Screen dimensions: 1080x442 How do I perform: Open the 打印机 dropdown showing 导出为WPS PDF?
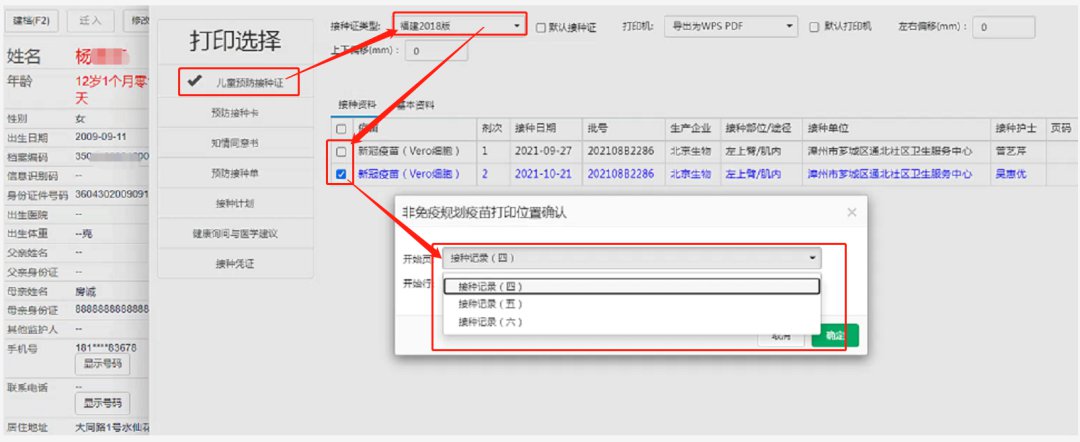click(x=731, y=27)
